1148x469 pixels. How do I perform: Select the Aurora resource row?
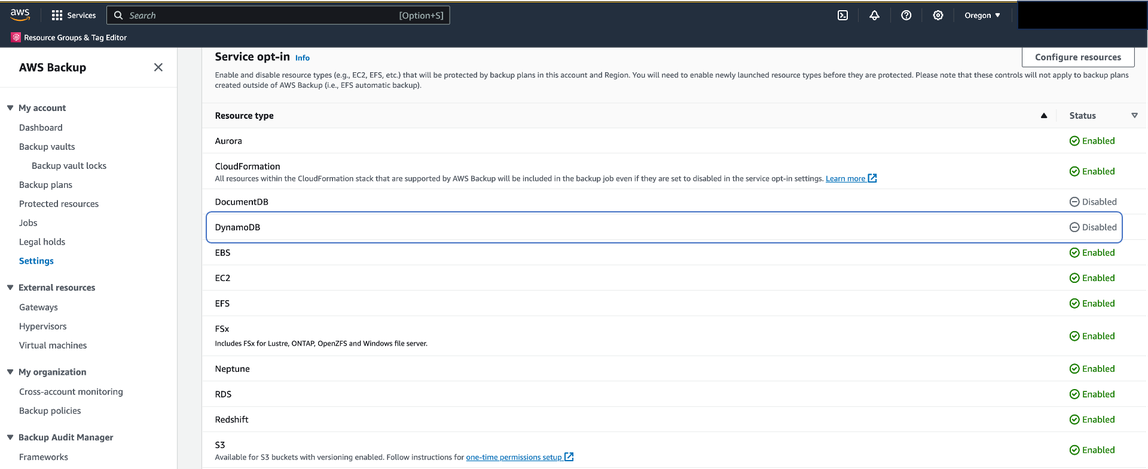click(674, 140)
